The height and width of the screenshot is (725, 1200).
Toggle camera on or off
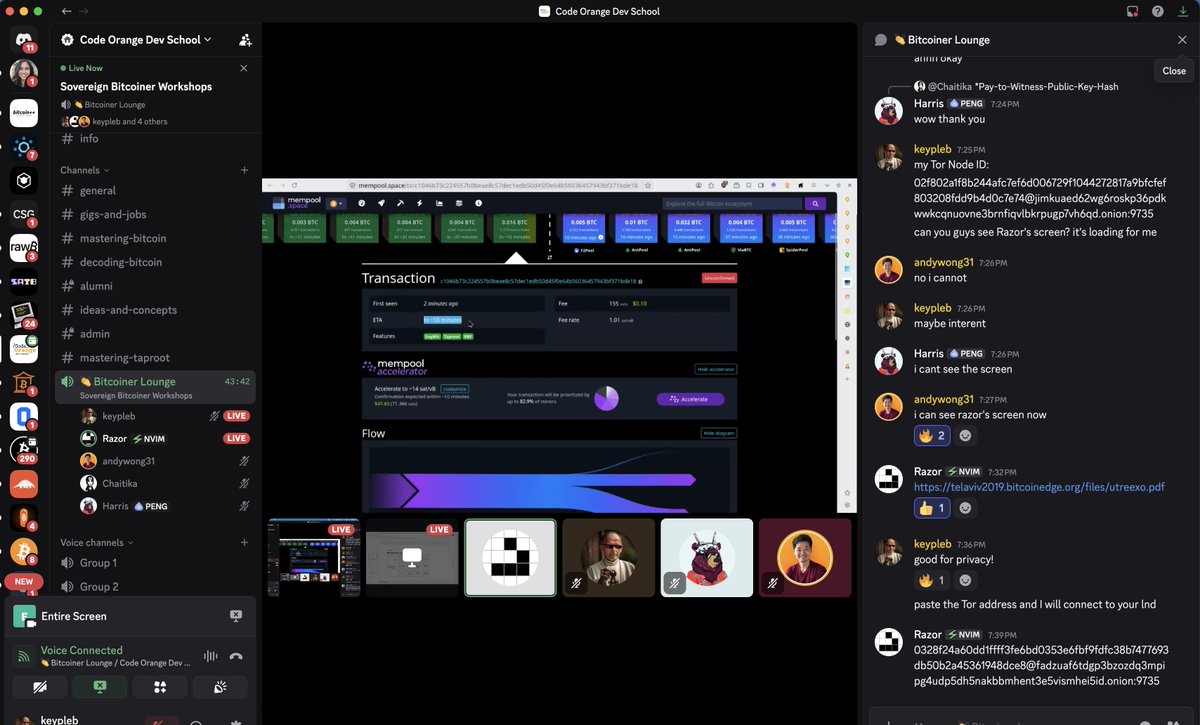pyautogui.click(x=40, y=687)
